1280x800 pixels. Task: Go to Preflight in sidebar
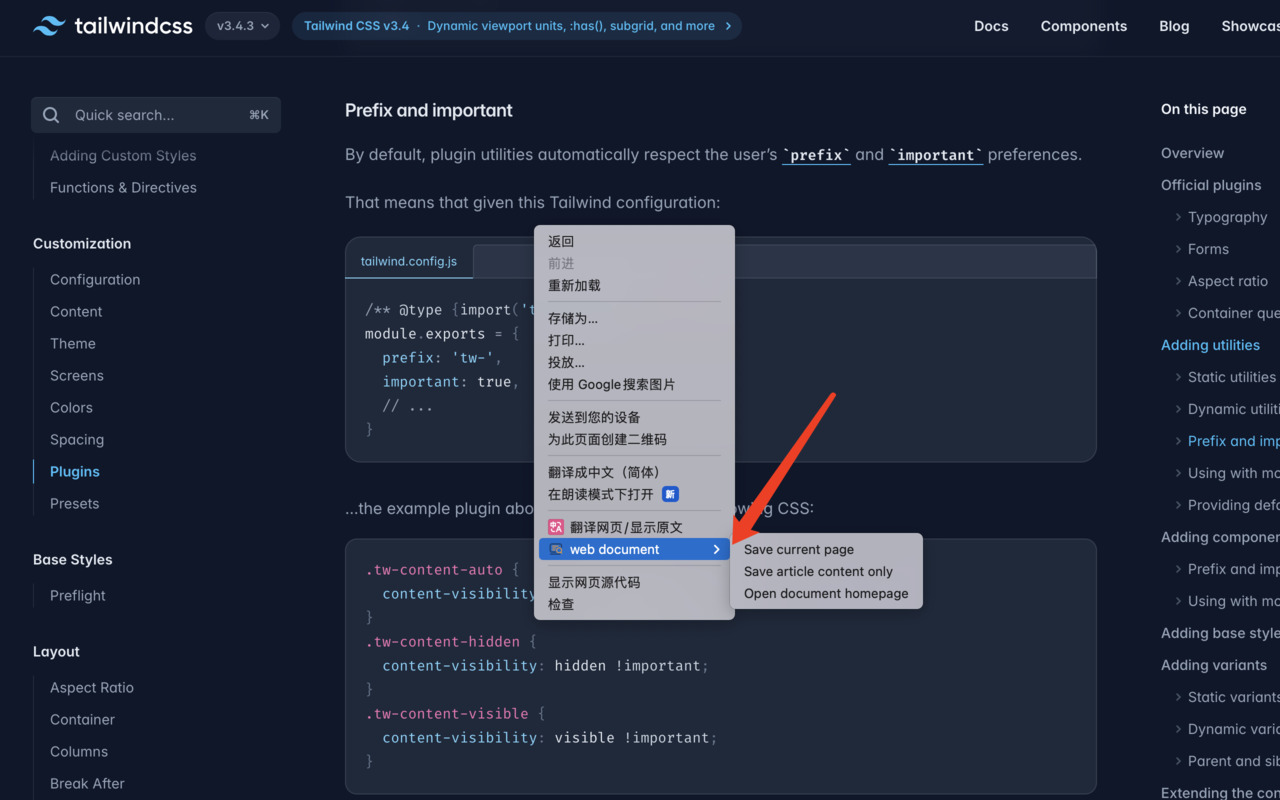coord(78,595)
